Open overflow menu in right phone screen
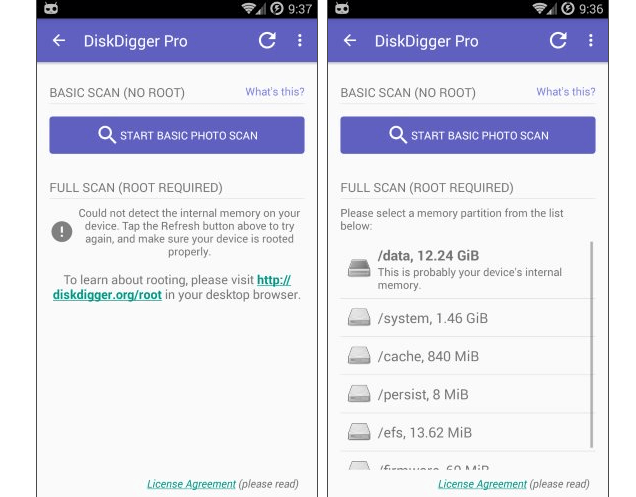 click(x=591, y=40)
